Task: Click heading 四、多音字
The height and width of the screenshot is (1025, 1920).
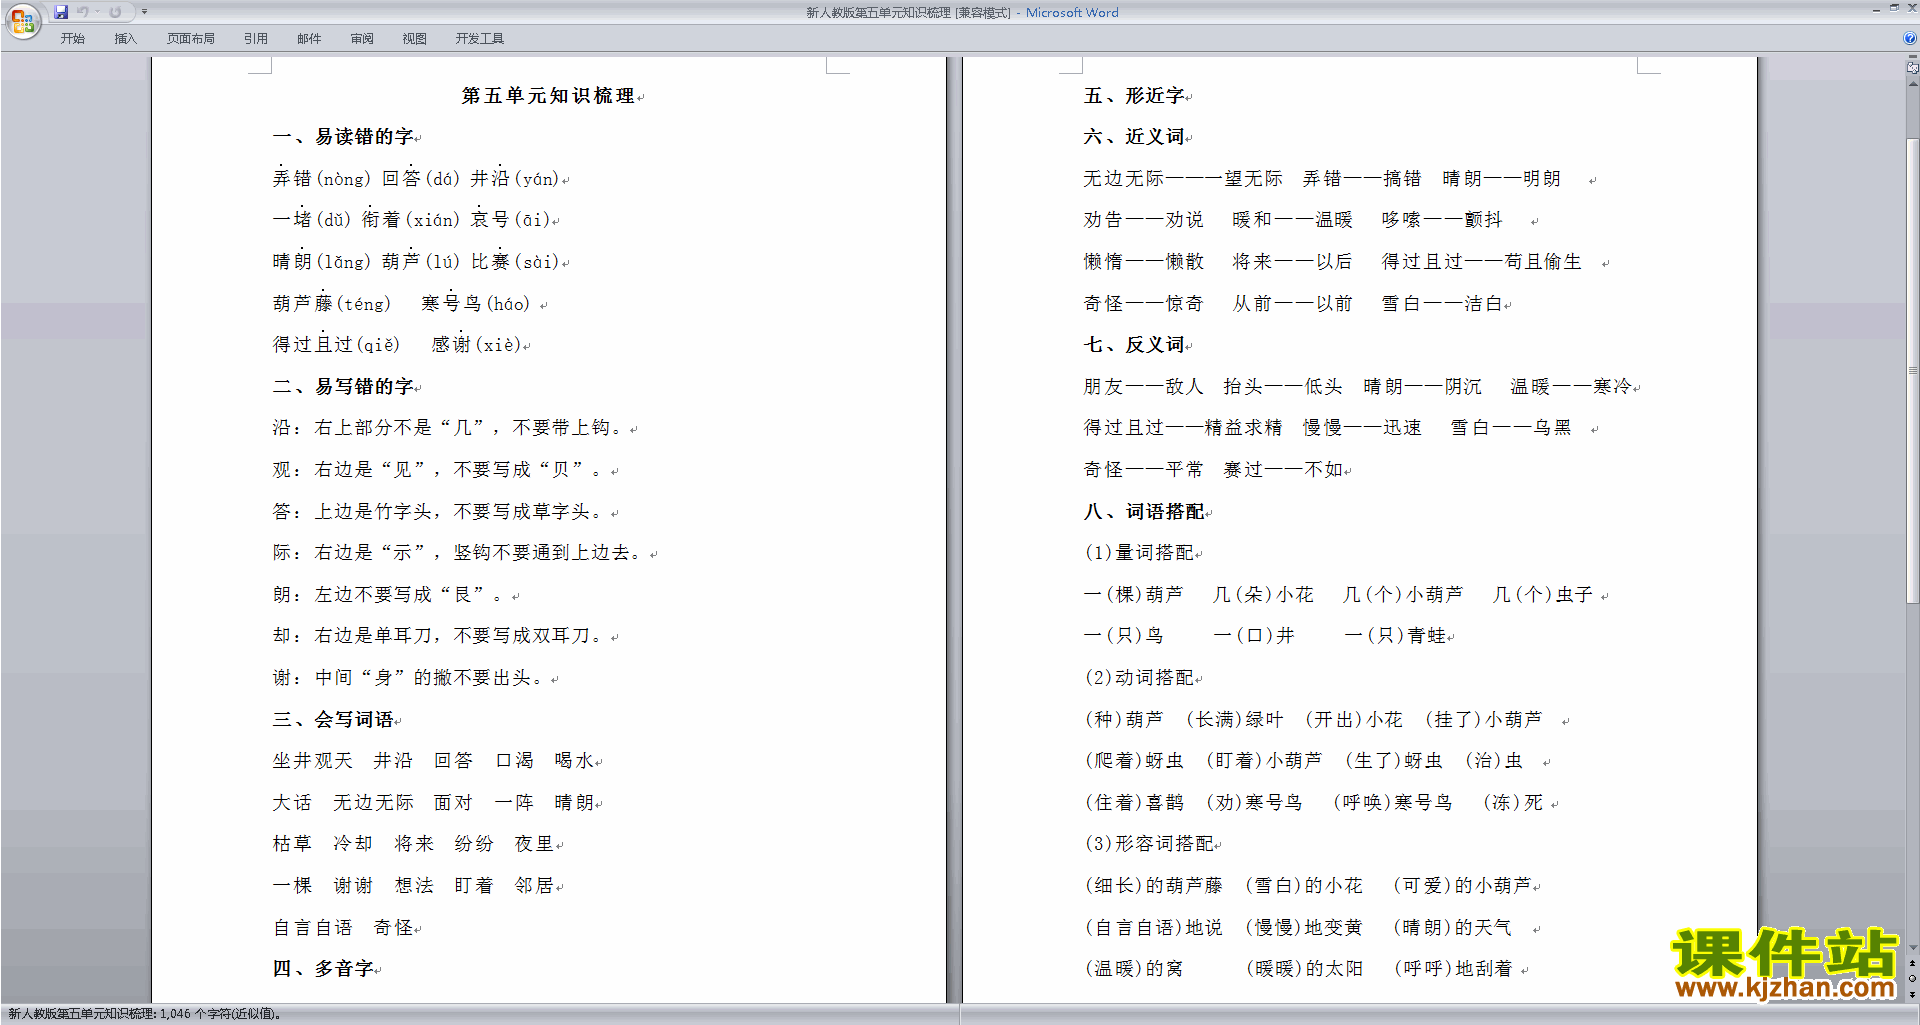Action: click(323, 969)
